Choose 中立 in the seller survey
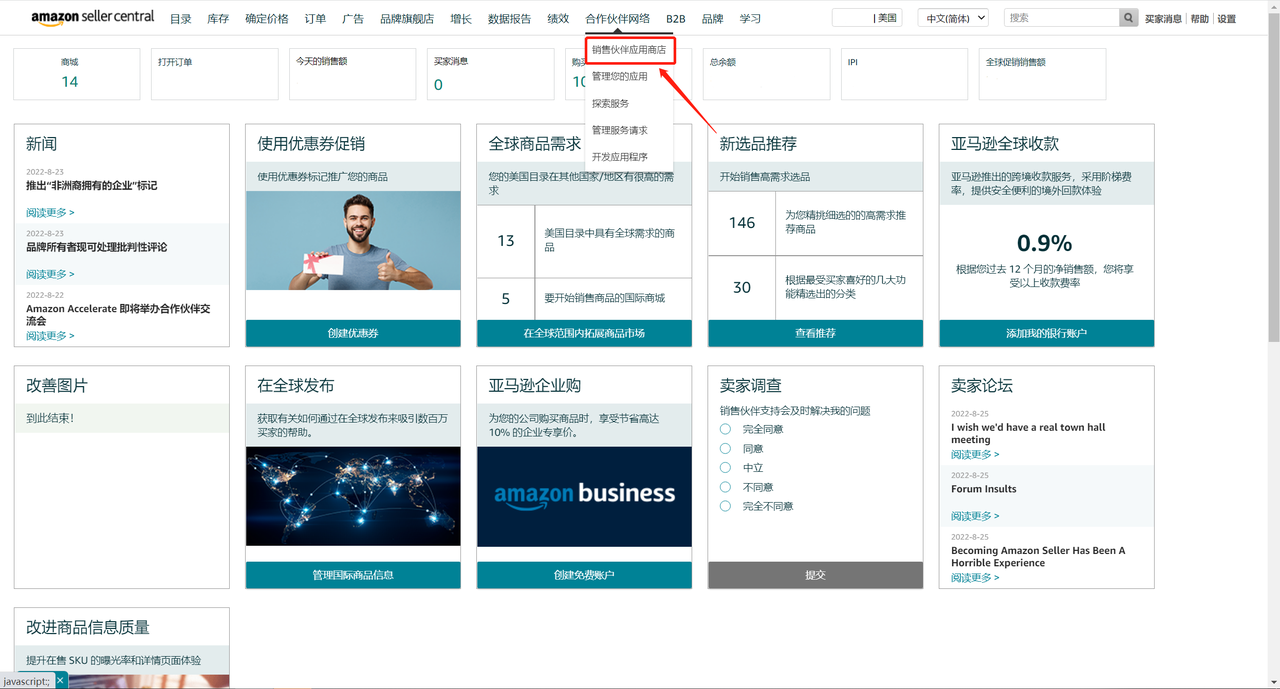 (x=726, y=468)
